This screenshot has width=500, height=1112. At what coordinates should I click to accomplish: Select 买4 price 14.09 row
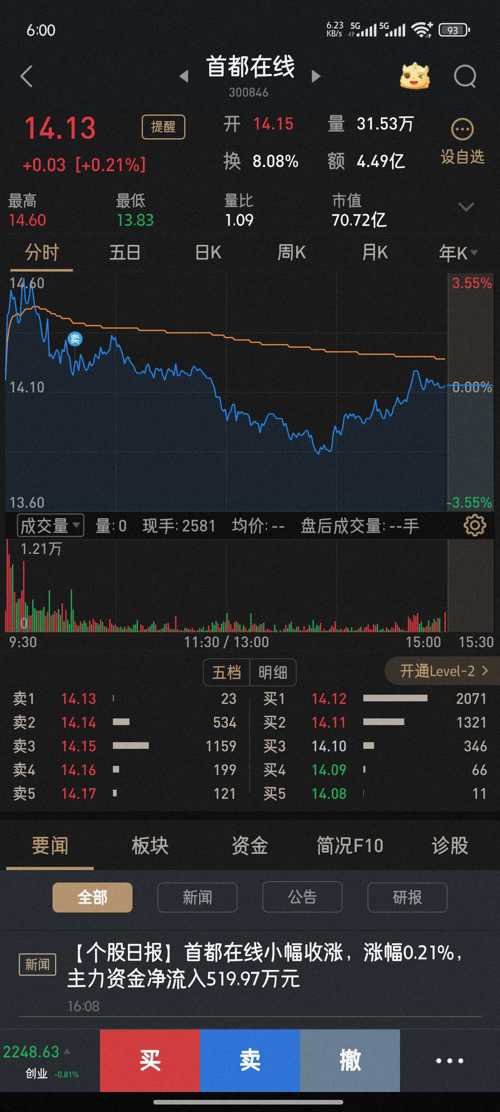[x=375, y=769]
